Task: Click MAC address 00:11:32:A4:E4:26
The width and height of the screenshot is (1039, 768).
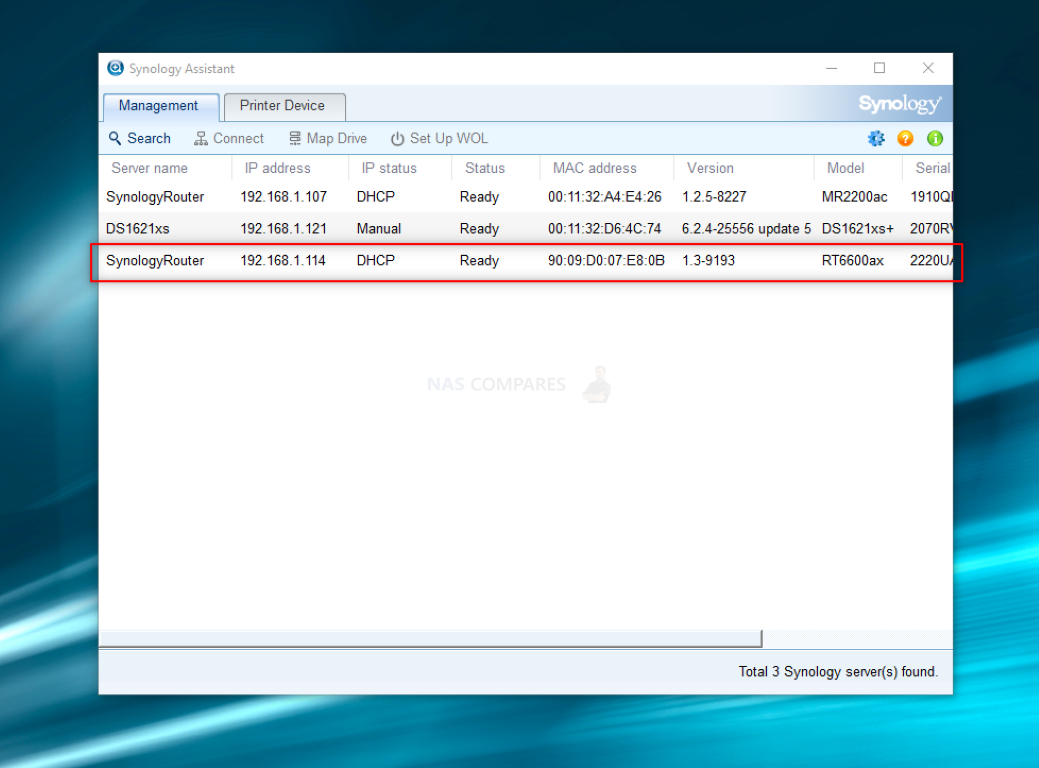Action: 605,197
